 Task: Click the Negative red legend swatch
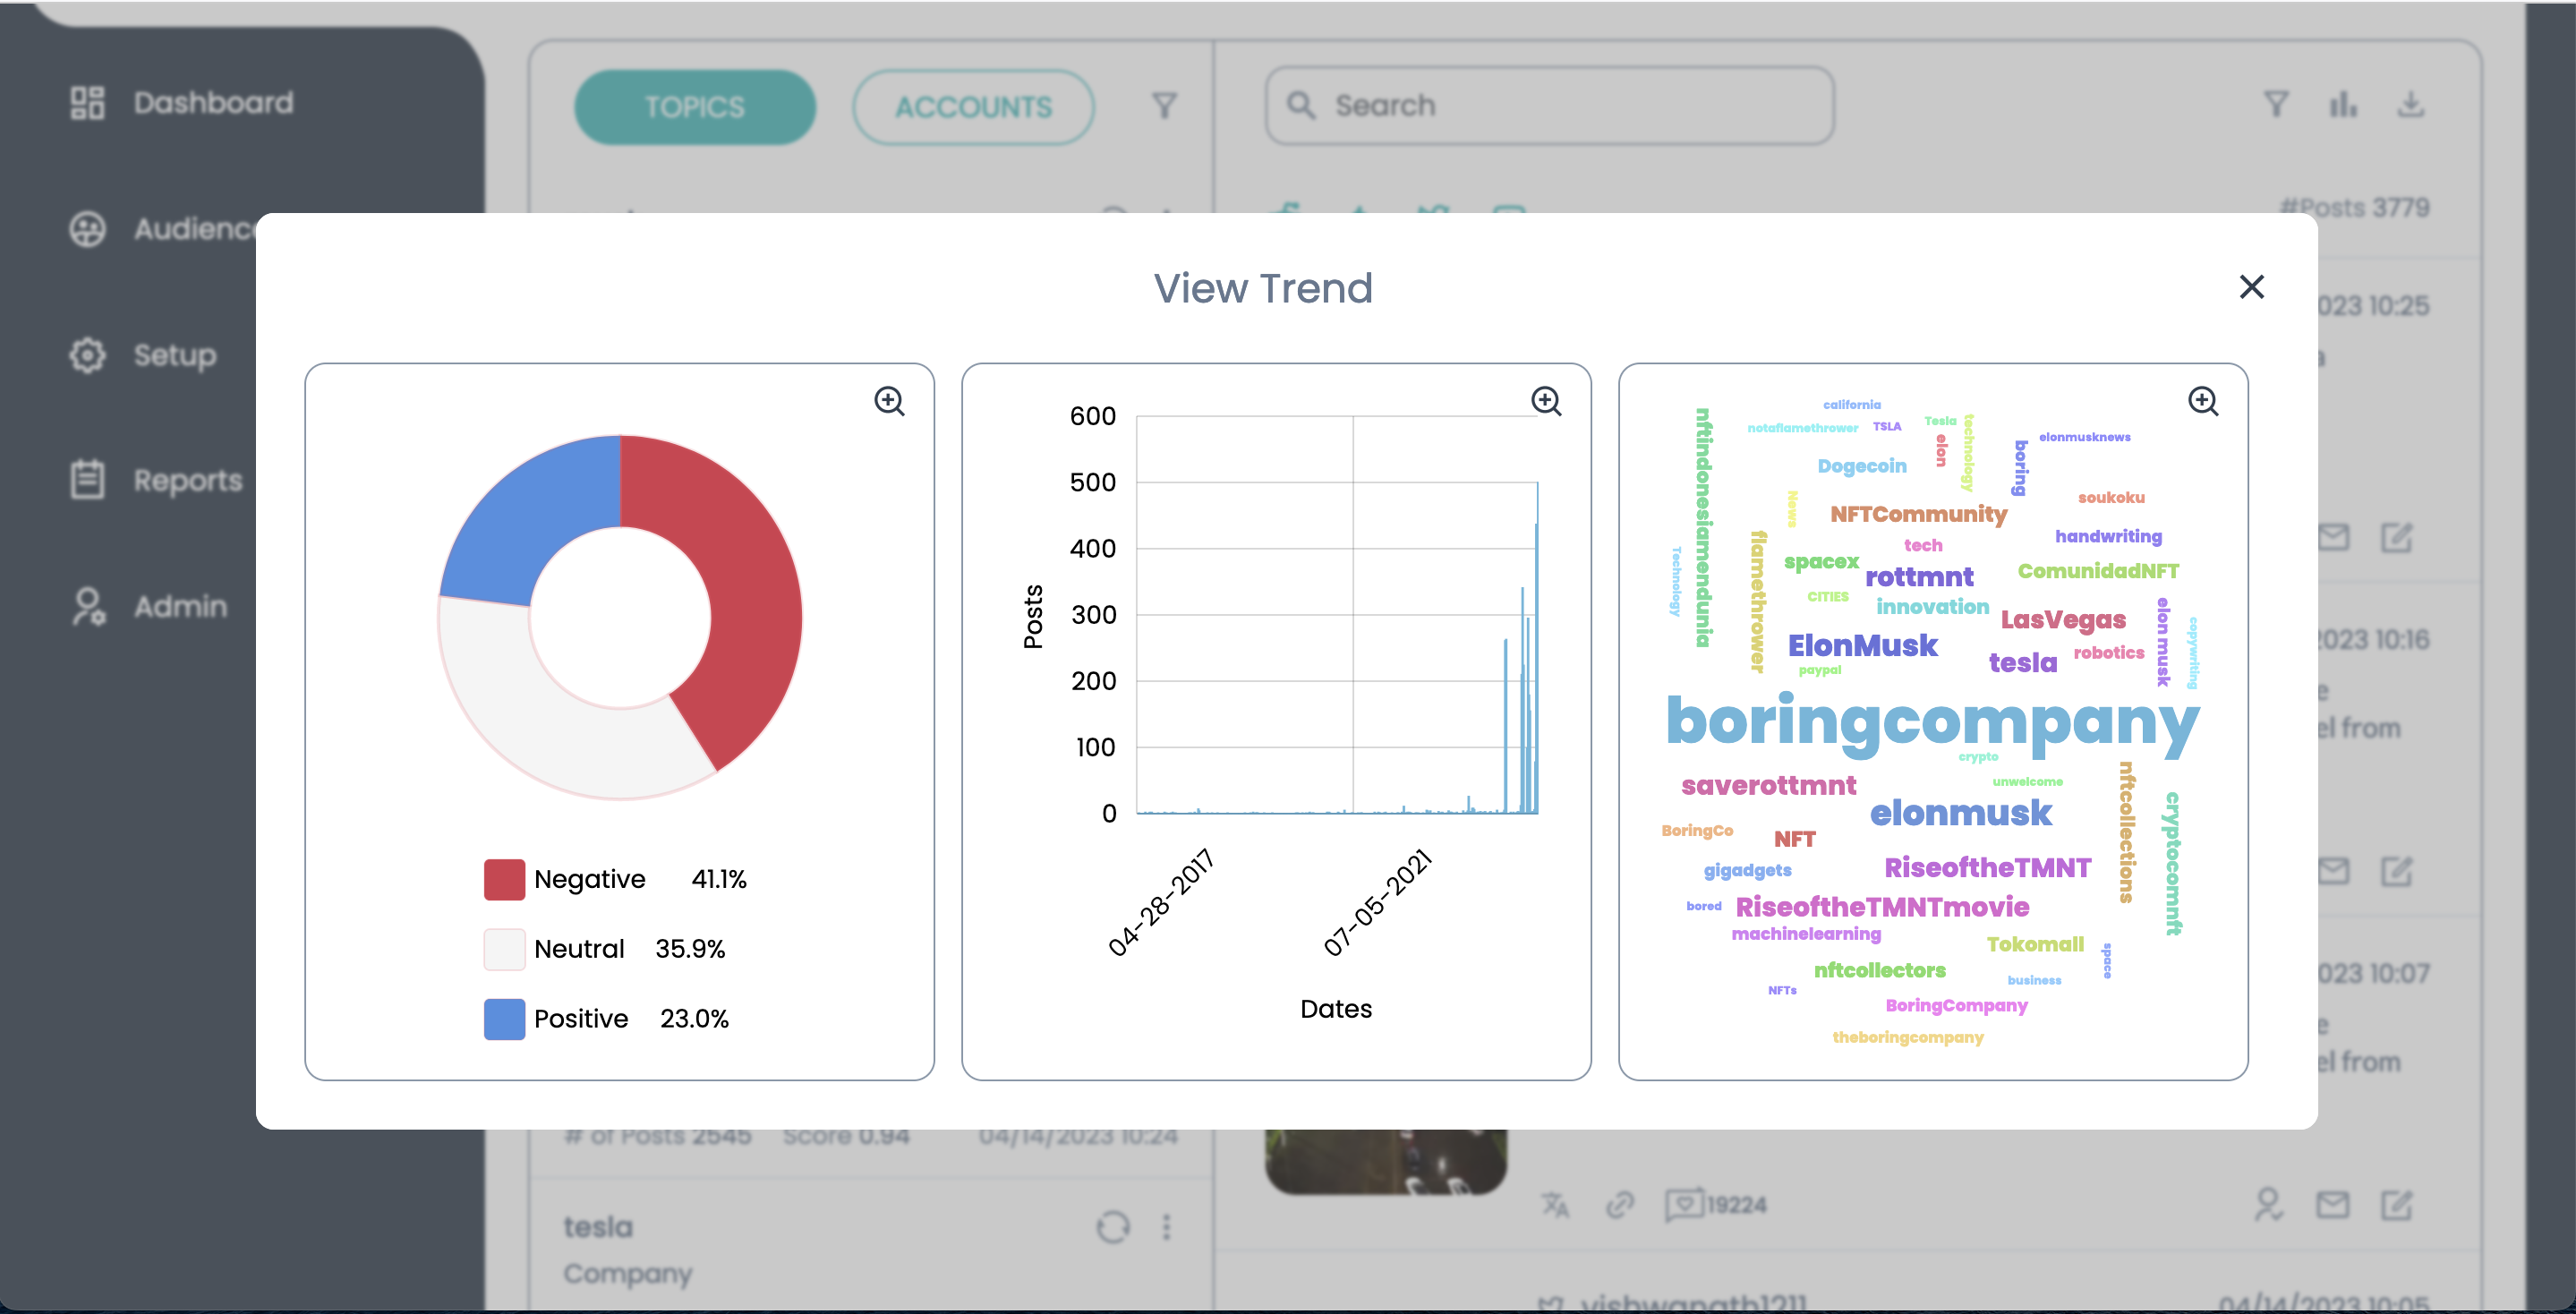(x=504, y=879)
